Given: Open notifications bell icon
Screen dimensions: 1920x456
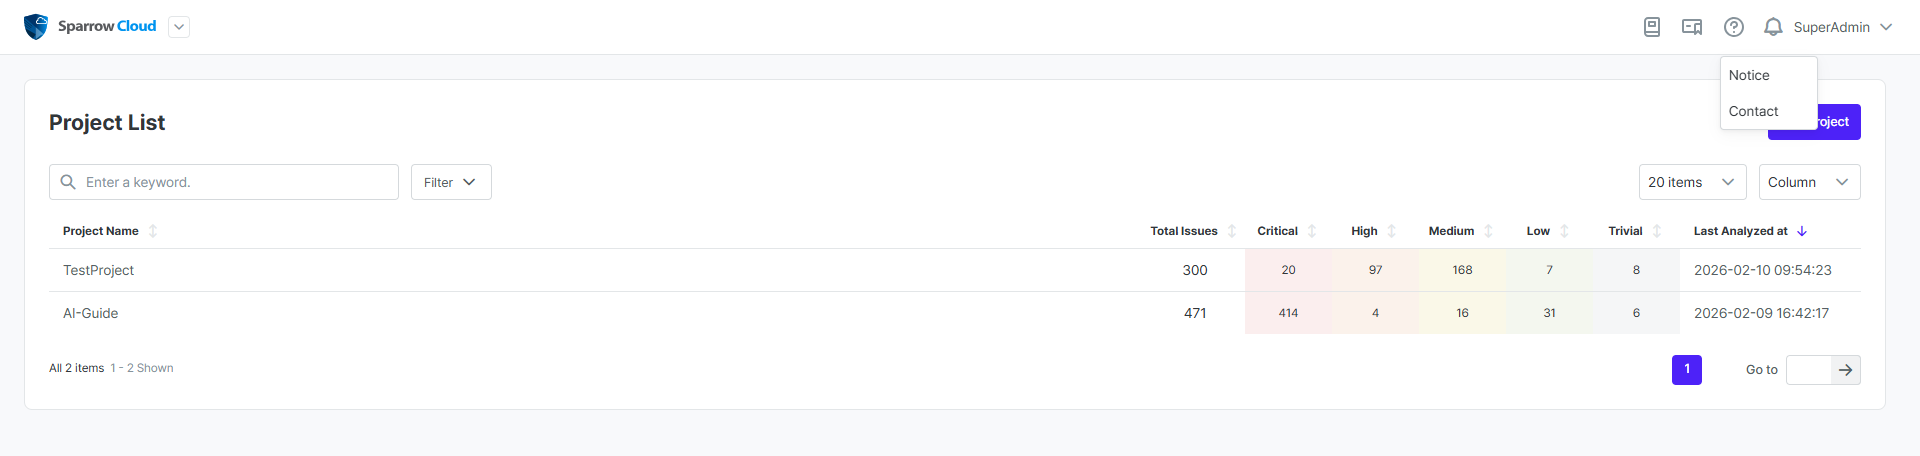Looking at the screenshot, I should (1773, 27).
